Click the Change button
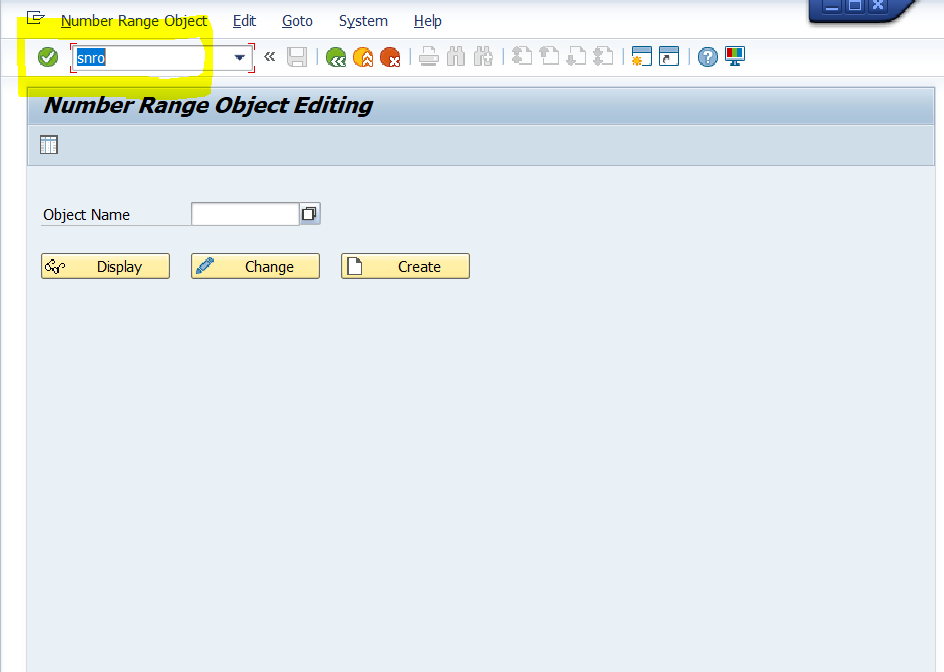 255,266
